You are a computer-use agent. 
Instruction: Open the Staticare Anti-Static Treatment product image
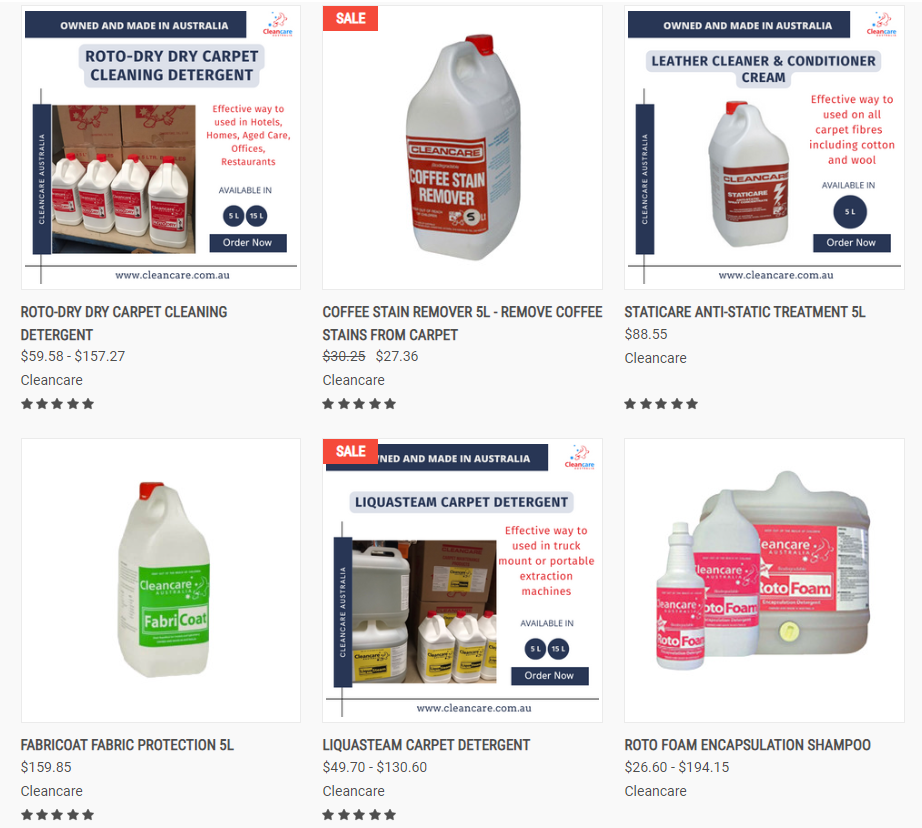click(x=764, y=148)
